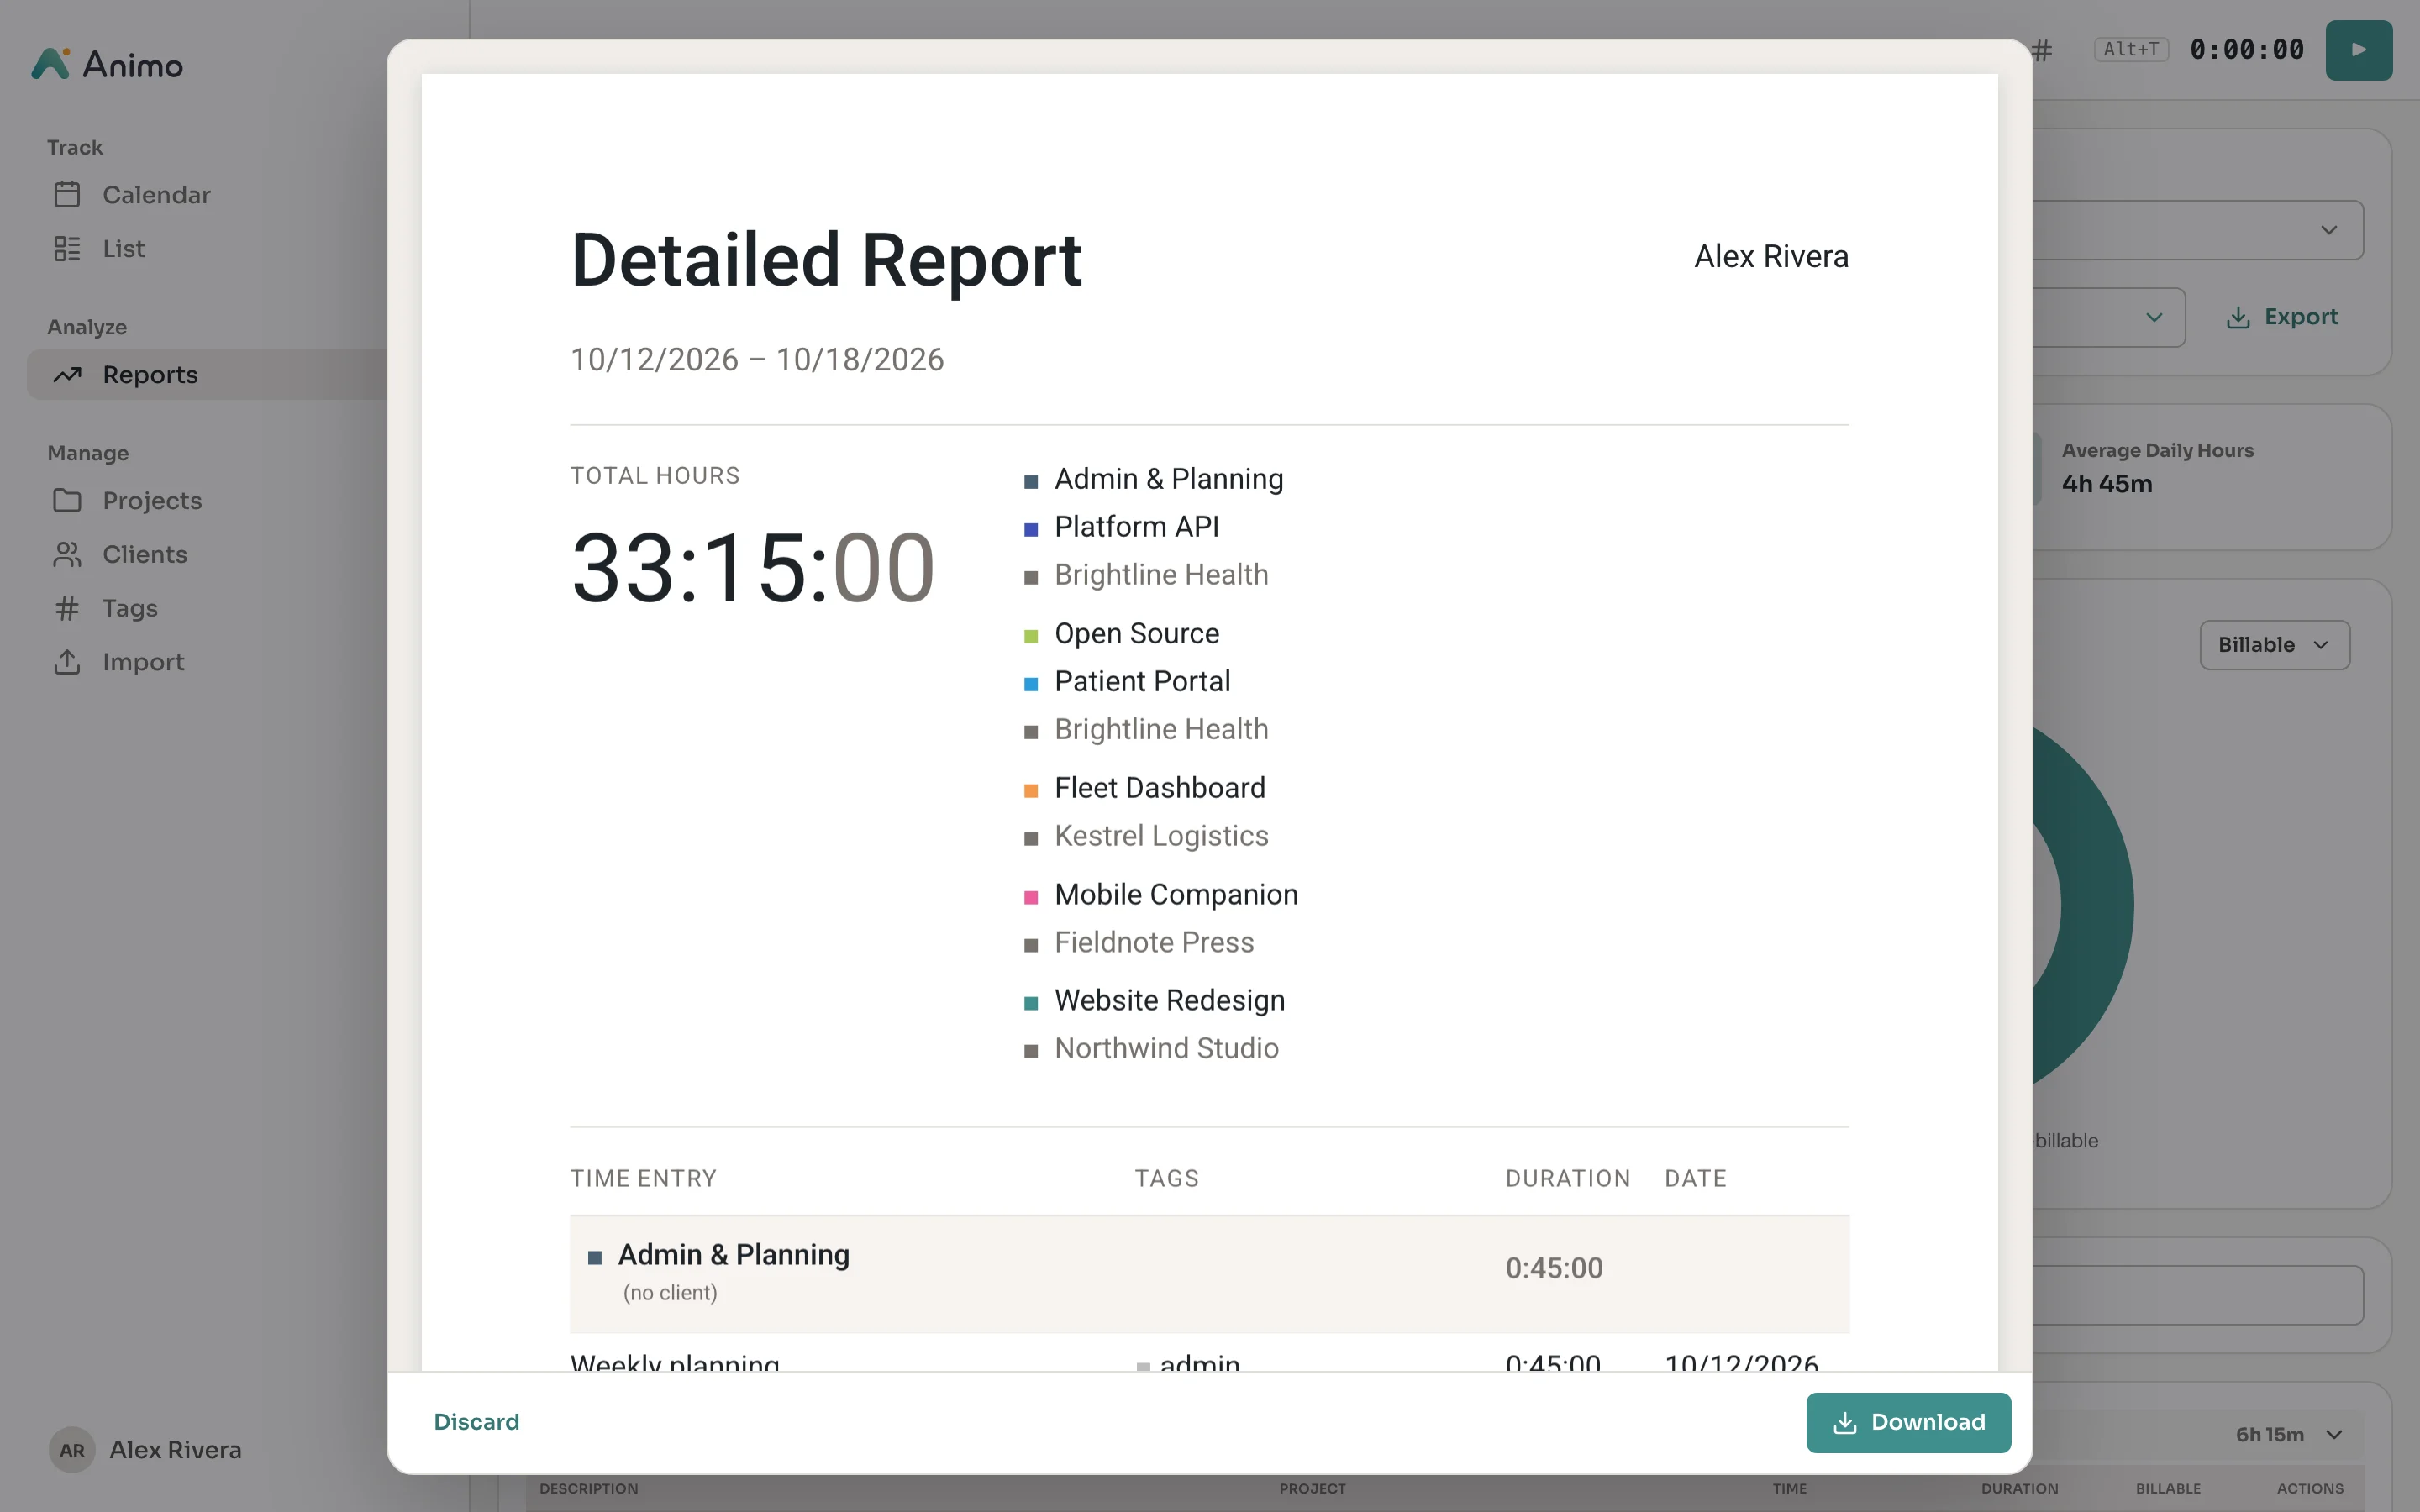Click the 33:15:00 total hours value
This screenshot has height=1512, width=2420.
(752, 568)
